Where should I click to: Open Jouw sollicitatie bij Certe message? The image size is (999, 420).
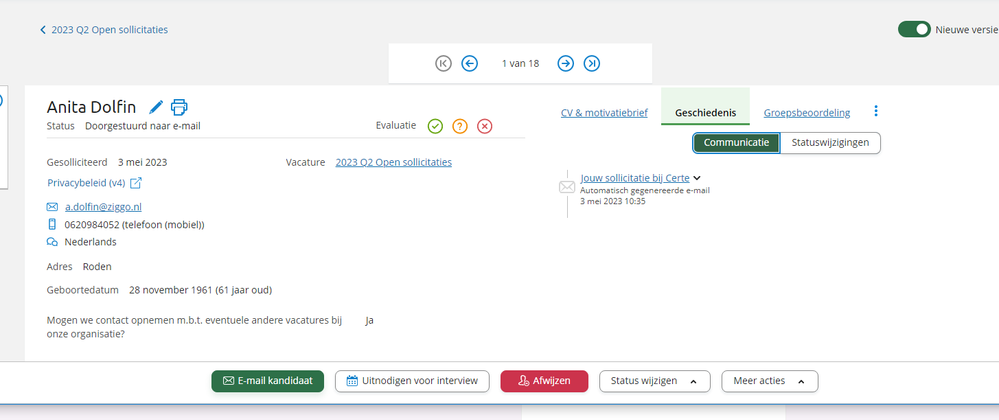click(635, 178)
